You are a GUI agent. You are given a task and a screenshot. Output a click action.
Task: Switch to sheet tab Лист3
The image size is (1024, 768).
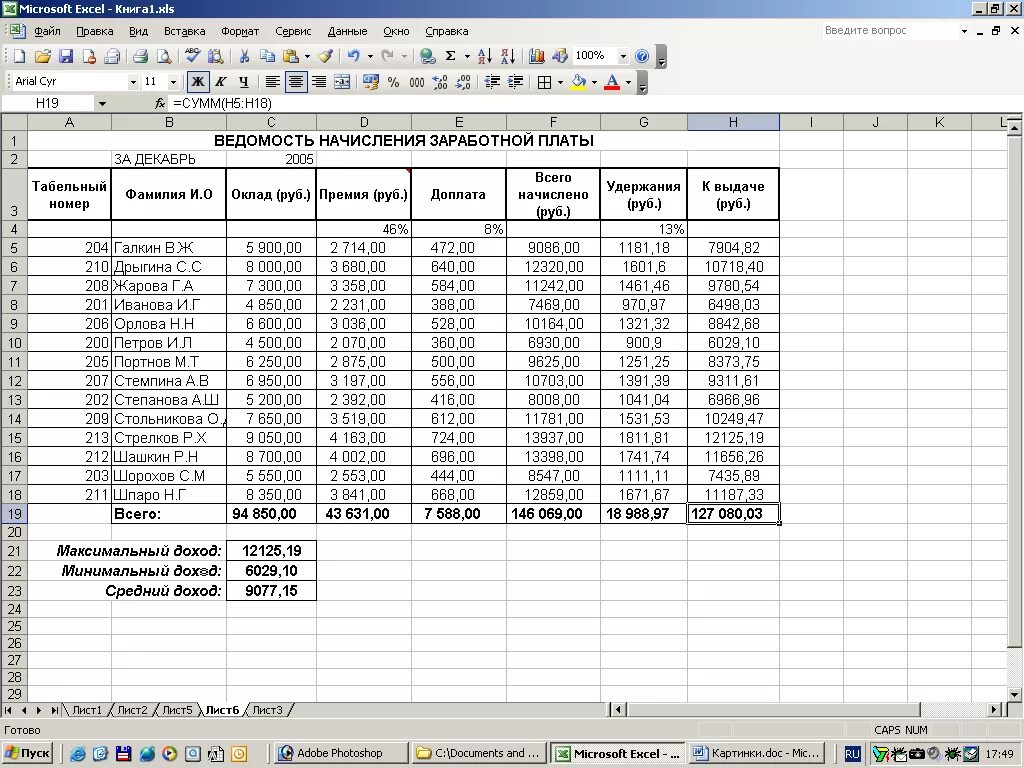click(x=267, y=710)
